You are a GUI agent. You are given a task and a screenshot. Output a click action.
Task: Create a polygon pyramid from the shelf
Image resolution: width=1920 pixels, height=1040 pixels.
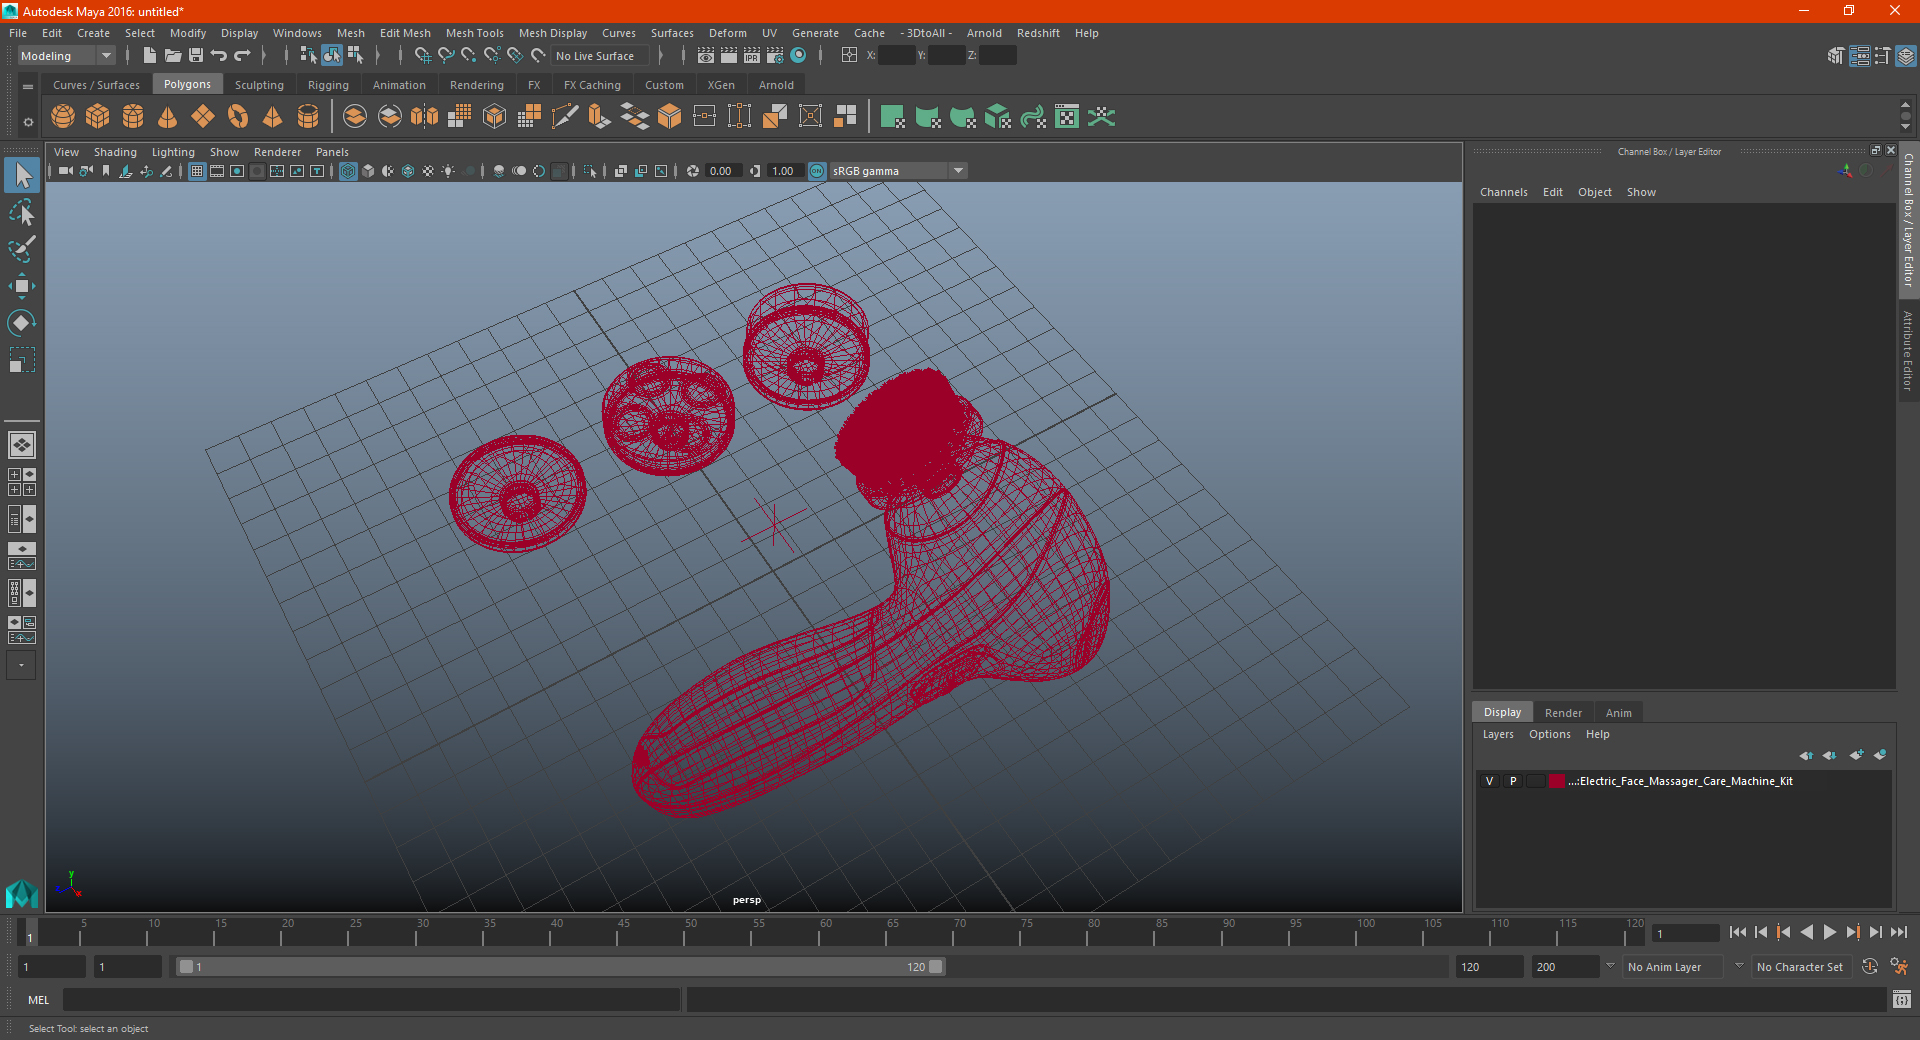click(x=273, y=117)
